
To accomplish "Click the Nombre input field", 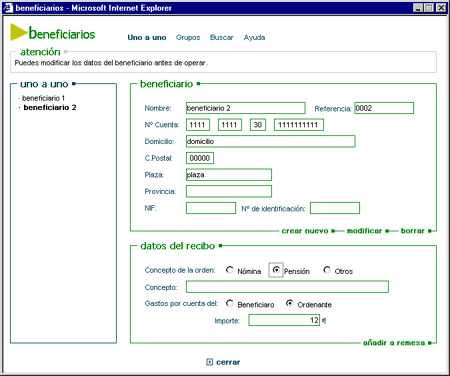I will click(246, 108).
